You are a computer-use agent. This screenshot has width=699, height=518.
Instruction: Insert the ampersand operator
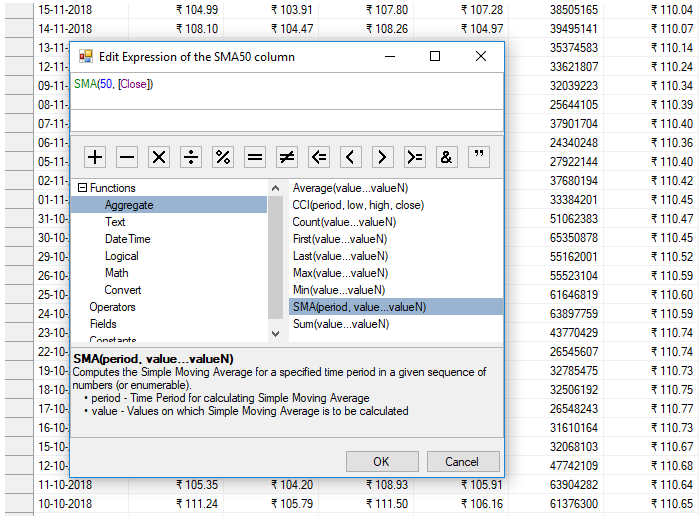(447, 157)
